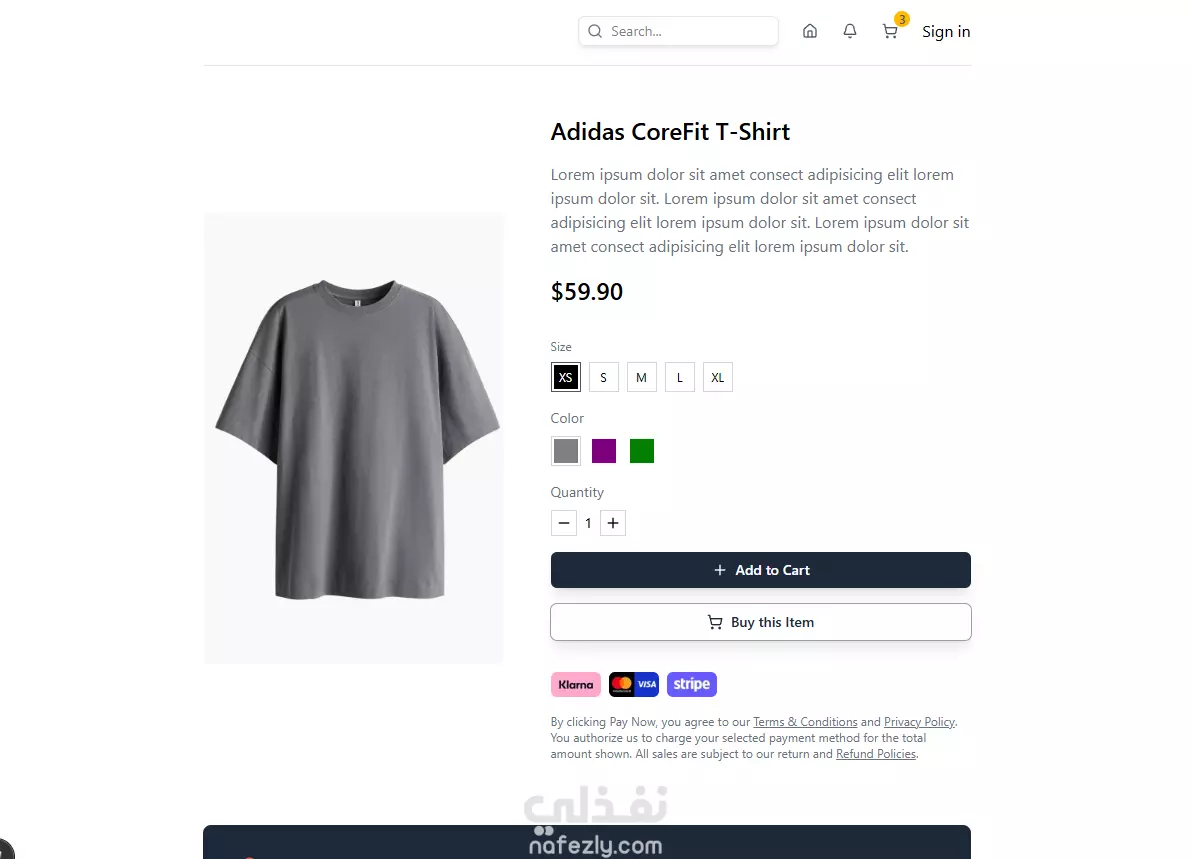Select the Stripe payment badge
Viewport: 1192px width, 859px height.
692,684
